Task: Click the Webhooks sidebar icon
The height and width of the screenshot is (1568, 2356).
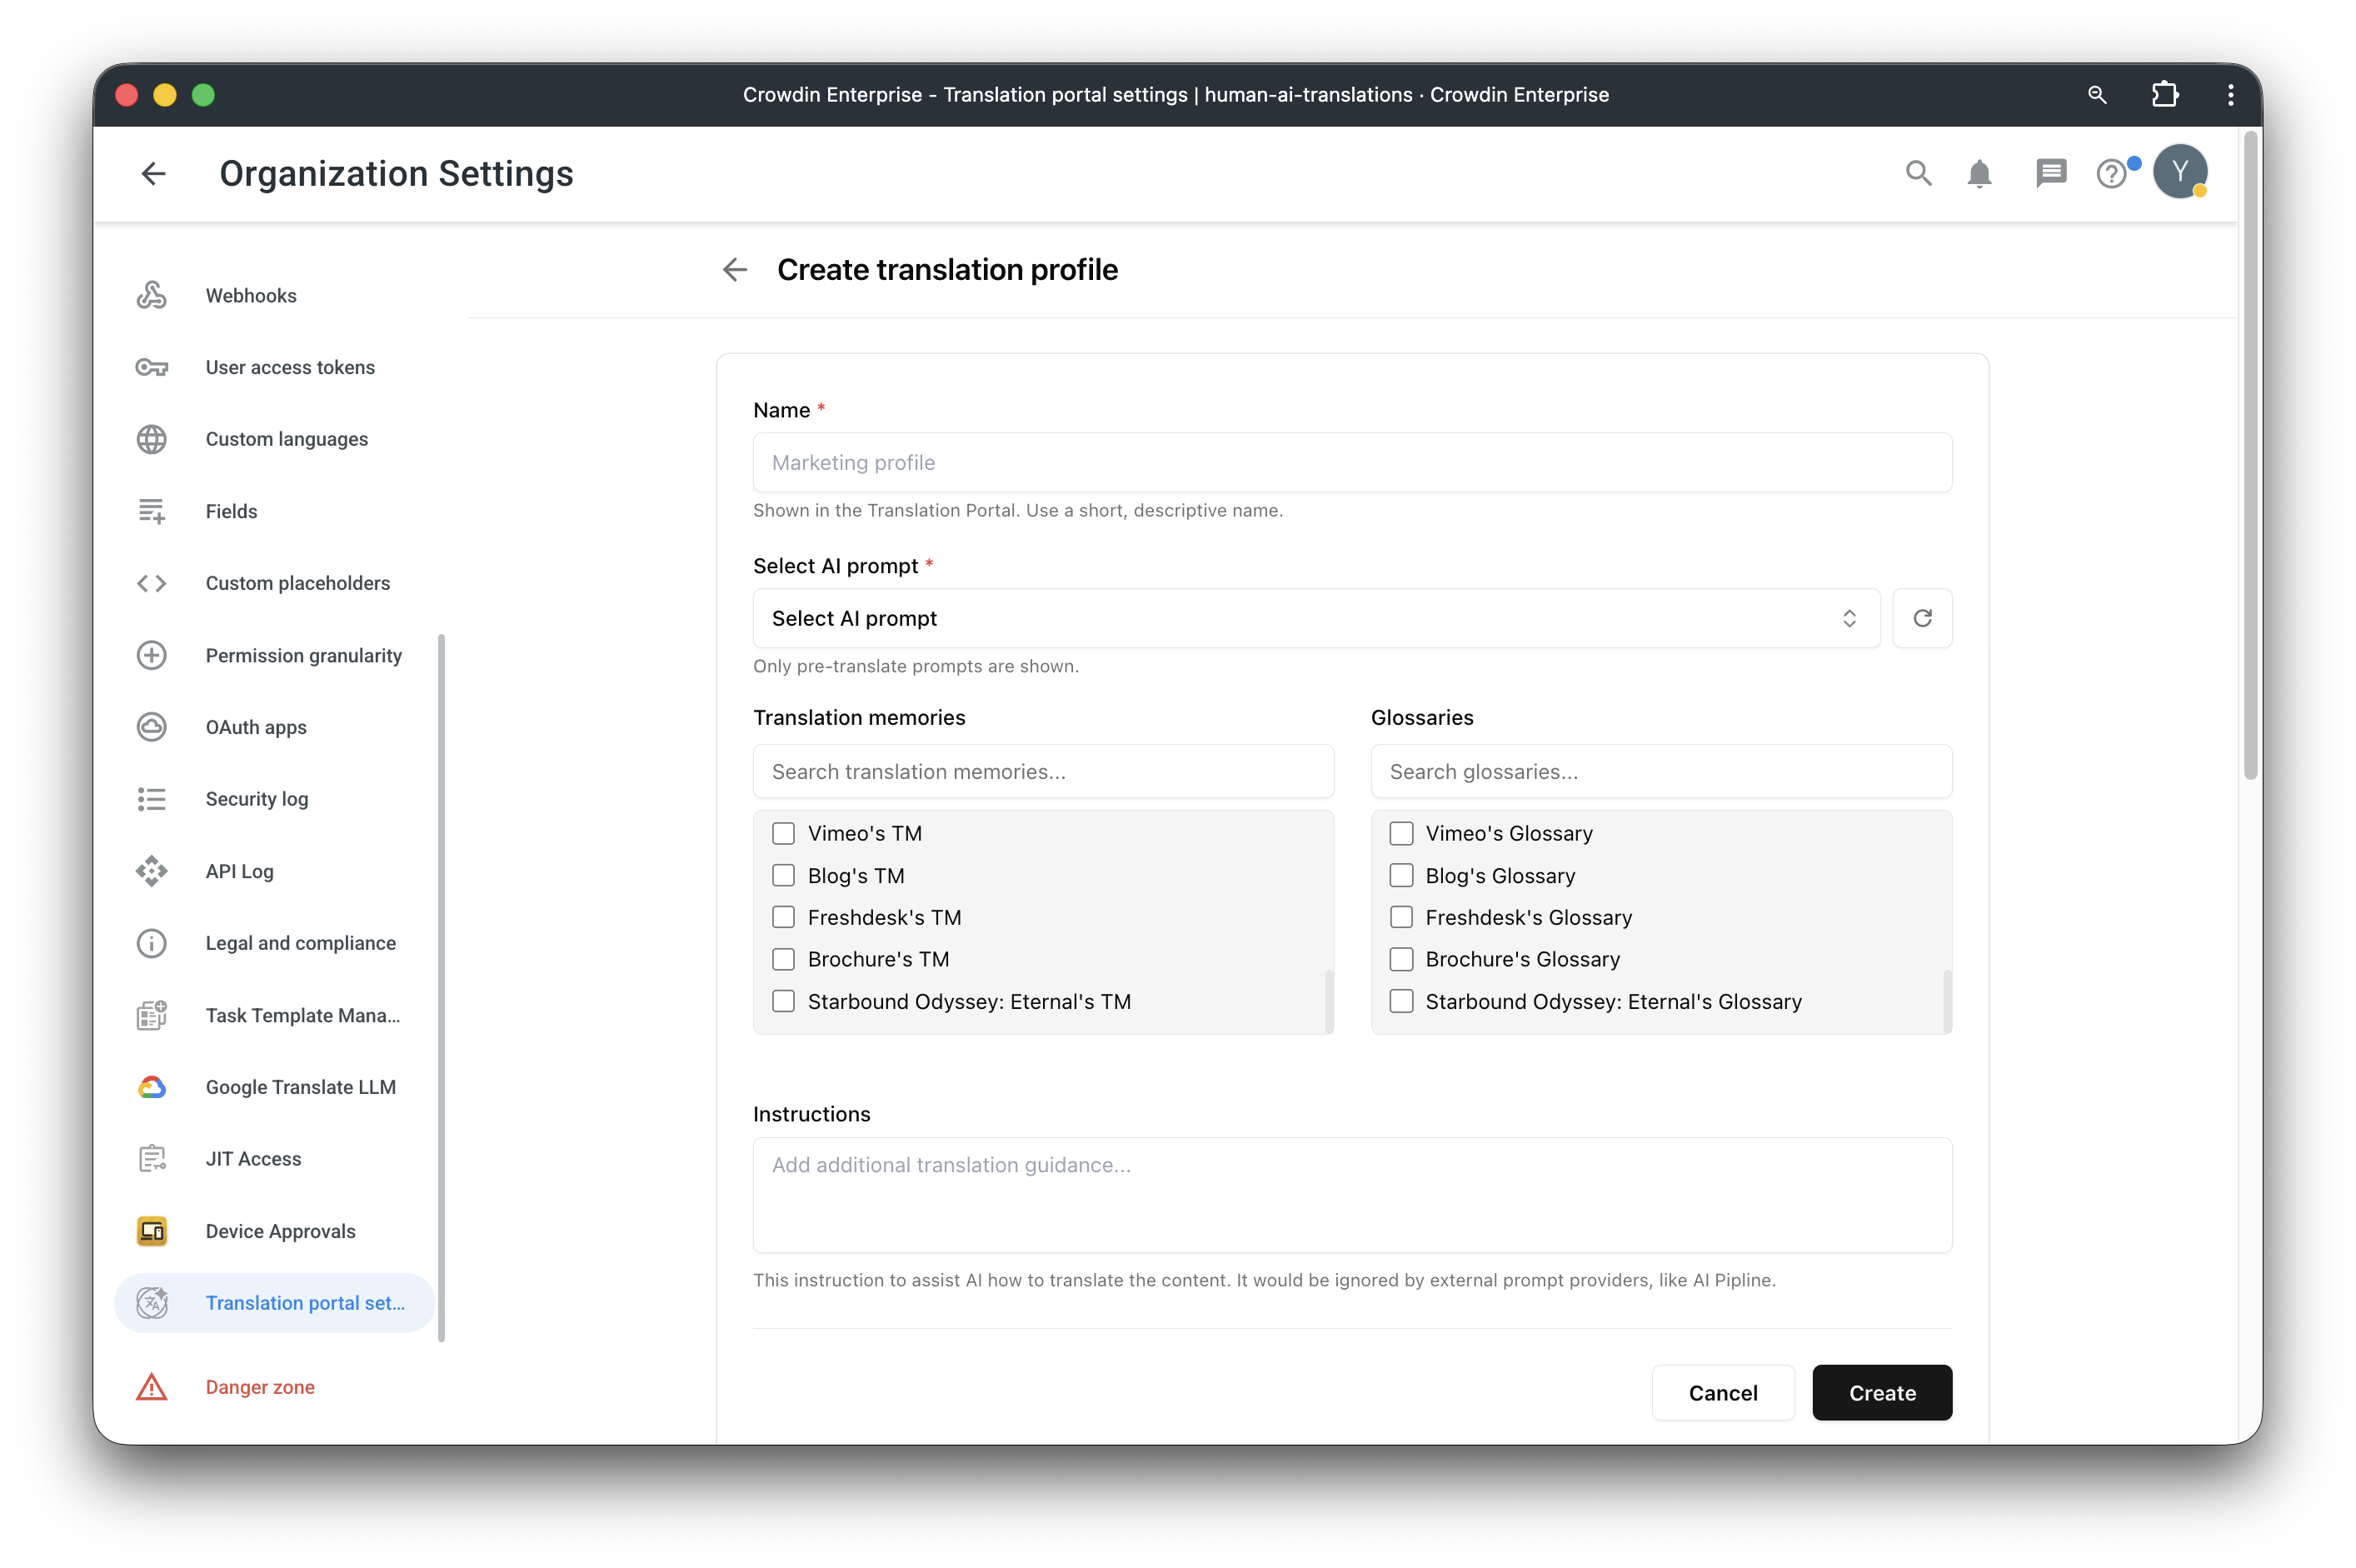Action: click(x=152, y=295)
